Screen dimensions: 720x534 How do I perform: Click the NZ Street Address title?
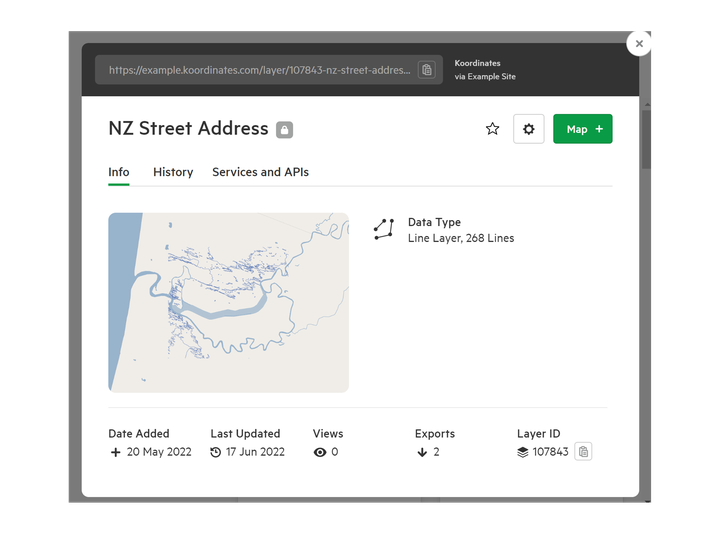tap(188, 128)
